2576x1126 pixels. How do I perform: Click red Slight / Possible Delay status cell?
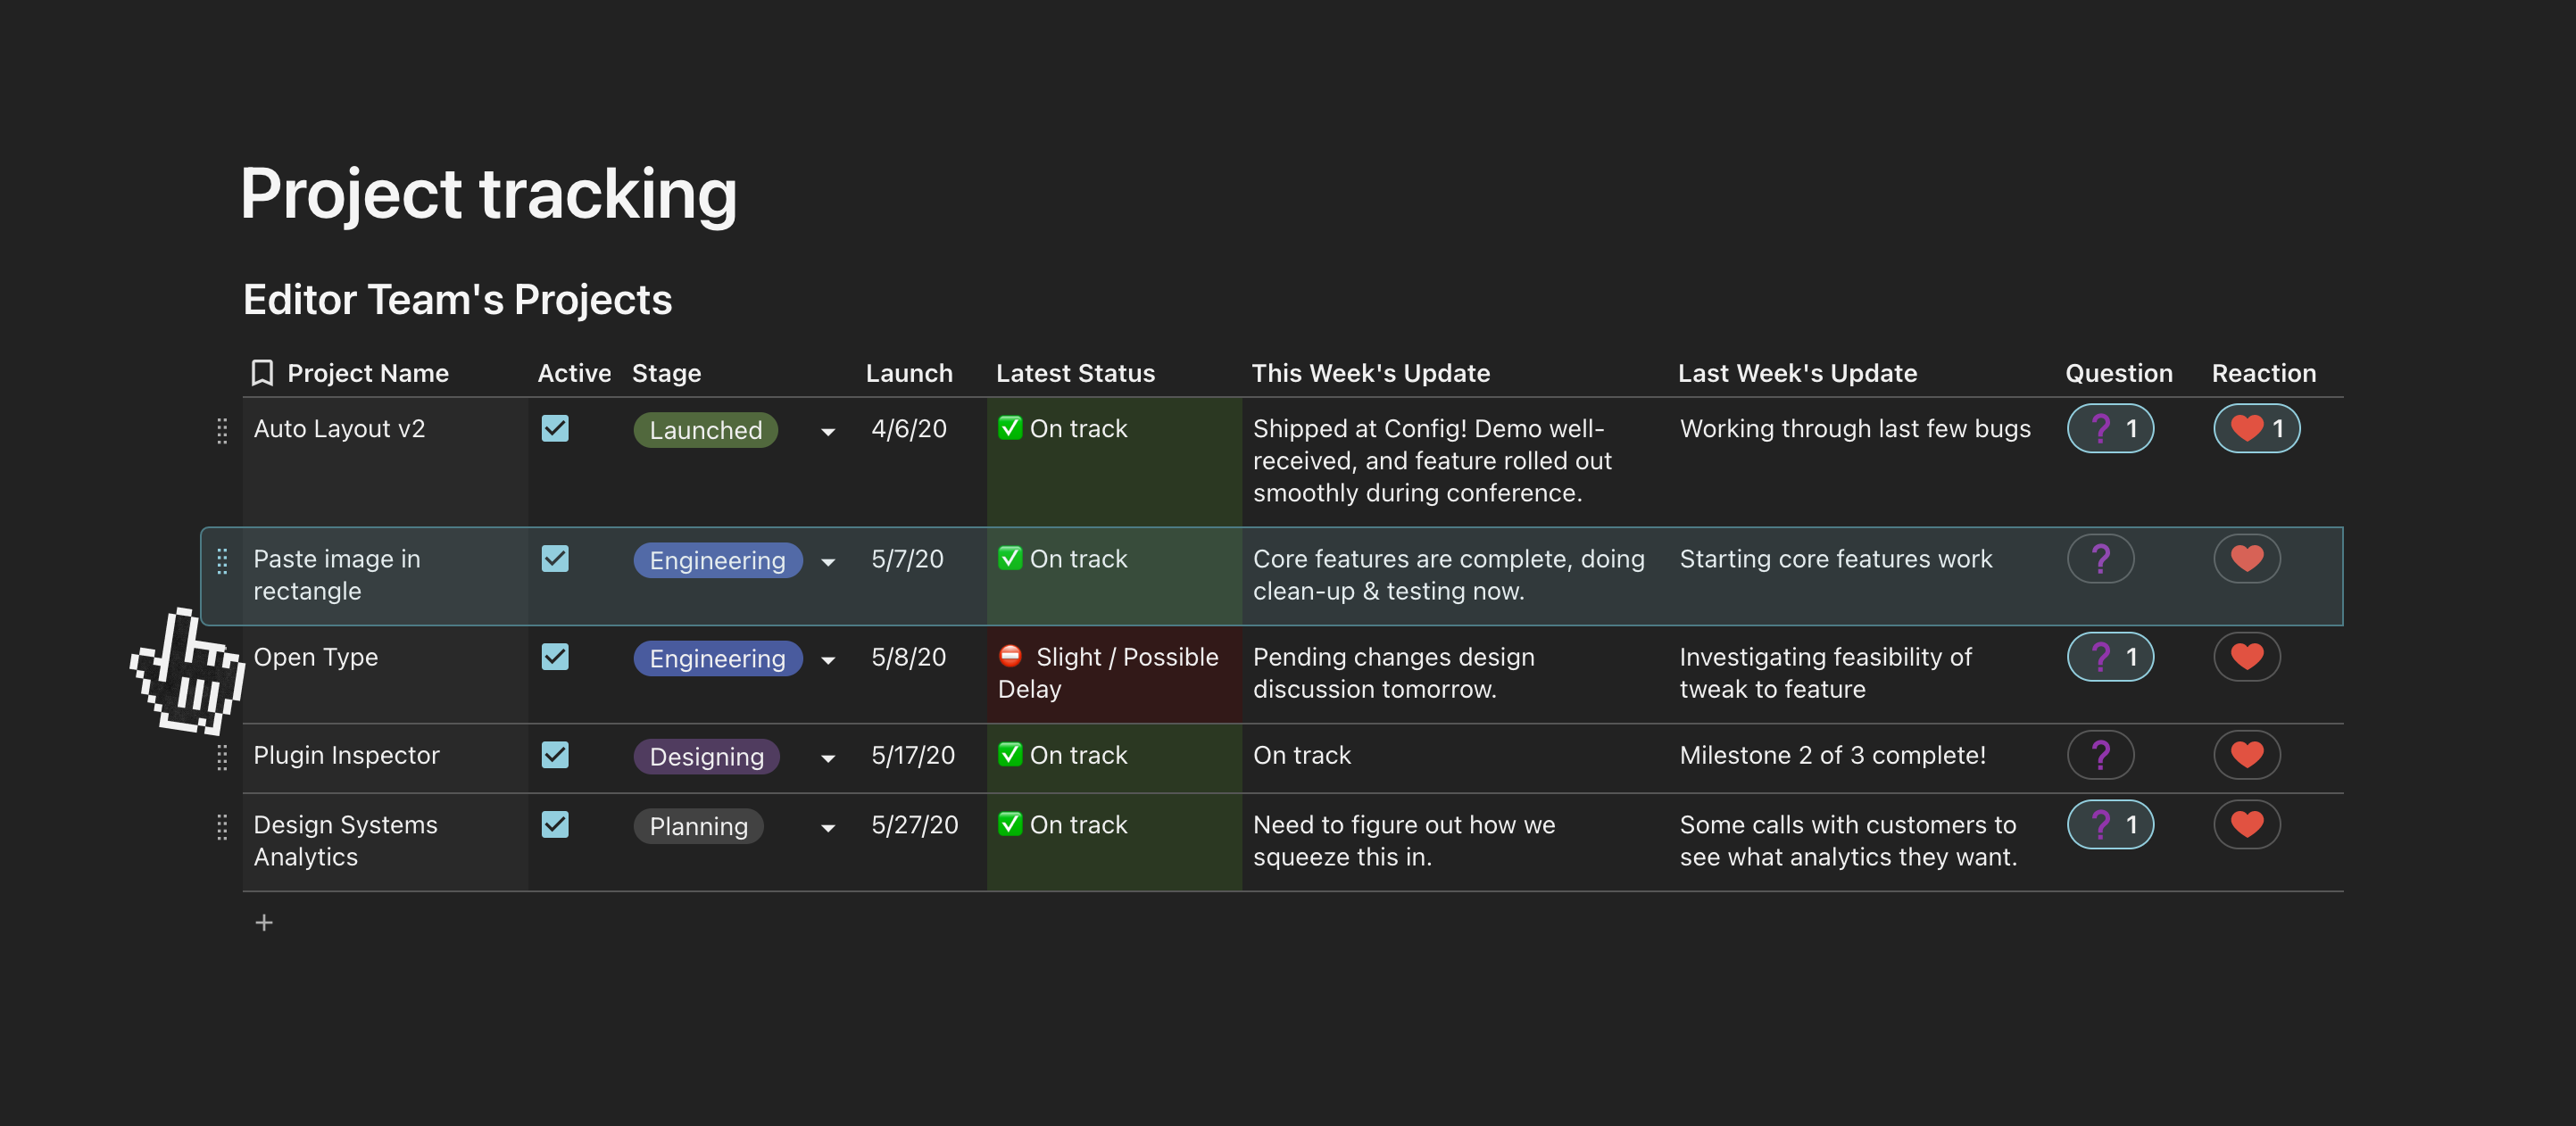coord(1112,673)
